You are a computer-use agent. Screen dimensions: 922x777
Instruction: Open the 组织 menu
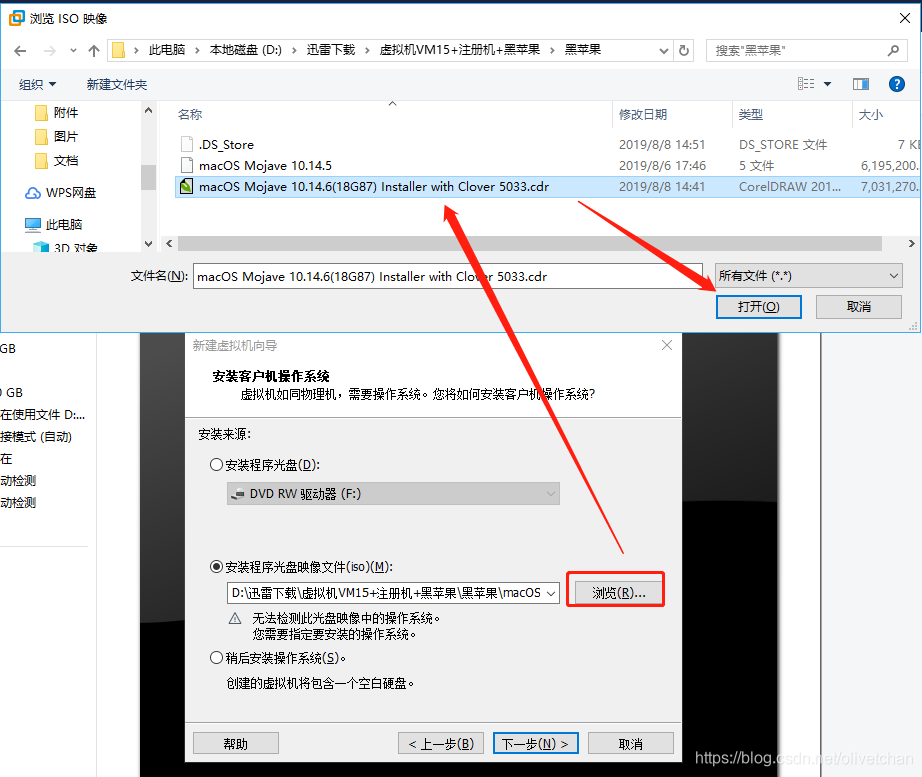click(37, 84)
